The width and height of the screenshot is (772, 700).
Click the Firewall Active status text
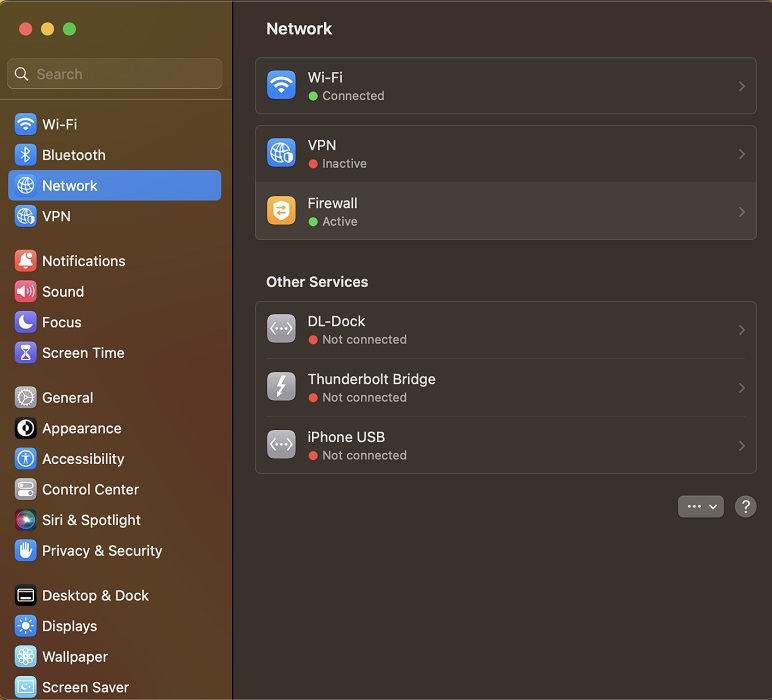(x=340, y=222)
